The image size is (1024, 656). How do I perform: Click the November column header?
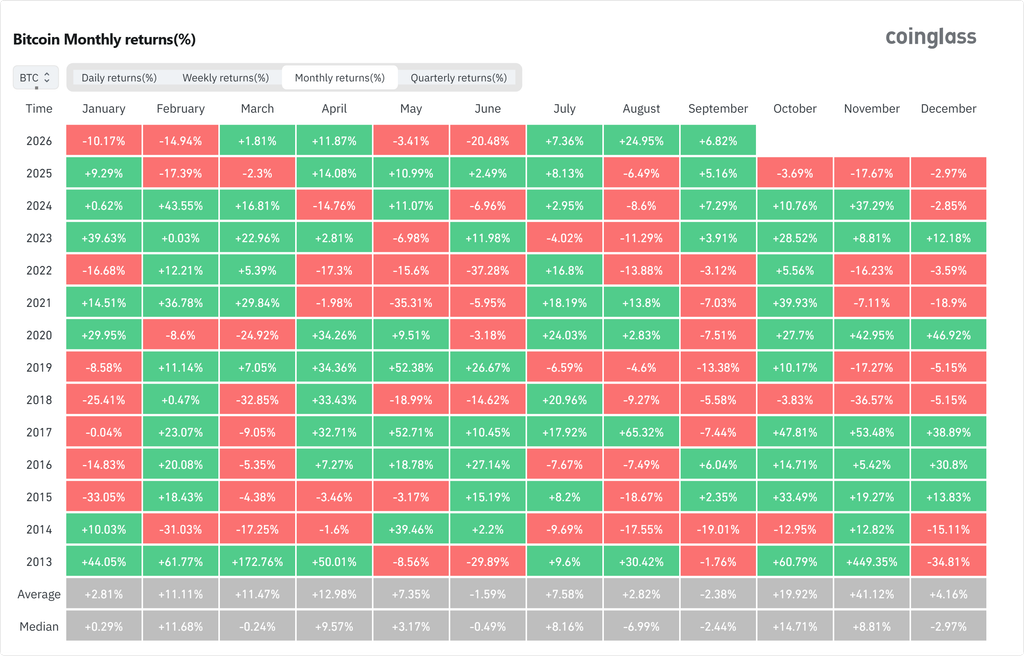[x=872, y=108]
